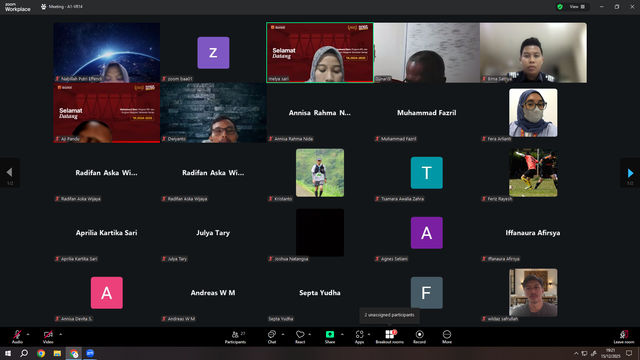This screenshot has height=360, width=640.
Task: Expand the caret beside Chat
Action: click(283, 334)
